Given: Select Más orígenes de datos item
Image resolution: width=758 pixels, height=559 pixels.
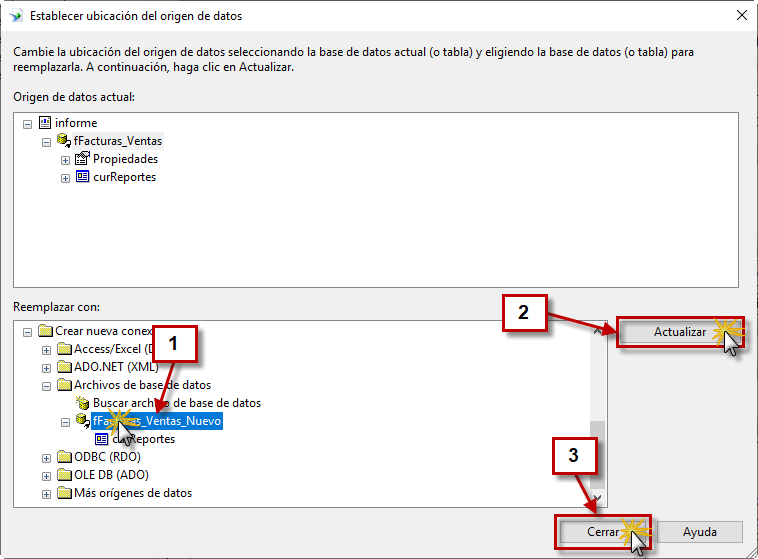Looking at the screenshot, I should click(x=133, y=493).
